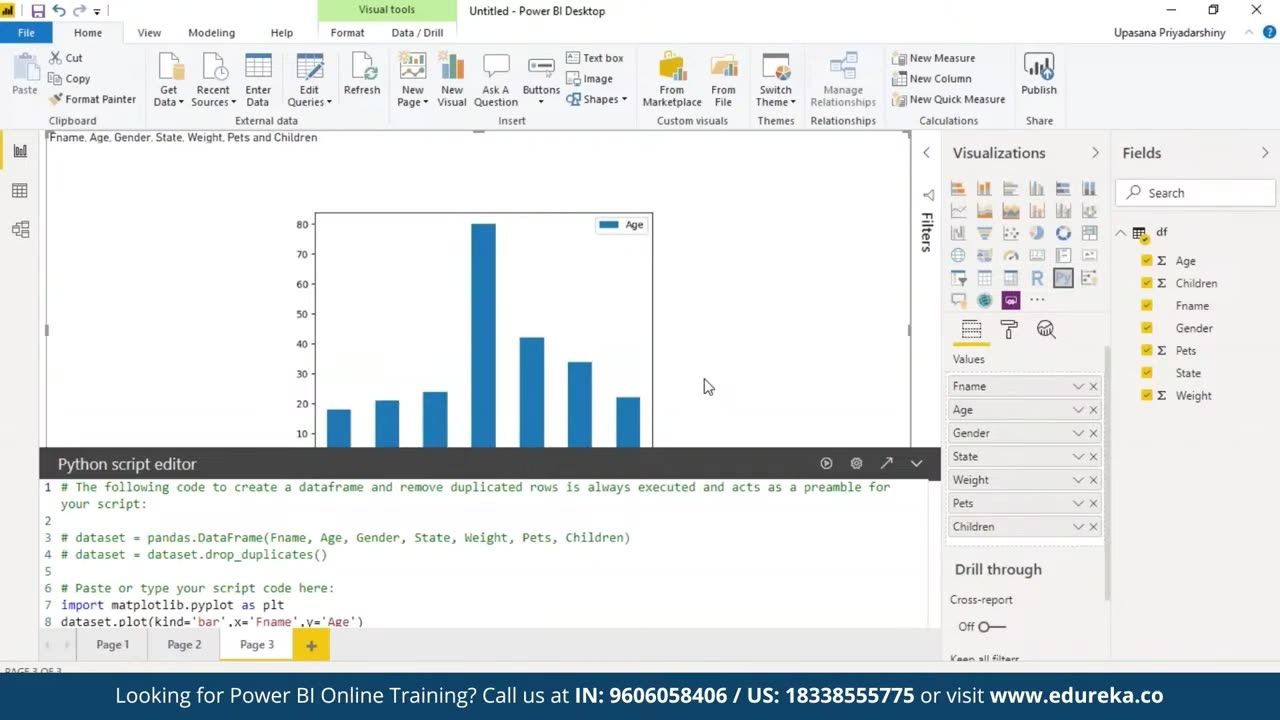Open the Format paint roller pane
Screen dimensions: 1280x720
tap(1009, 329)
